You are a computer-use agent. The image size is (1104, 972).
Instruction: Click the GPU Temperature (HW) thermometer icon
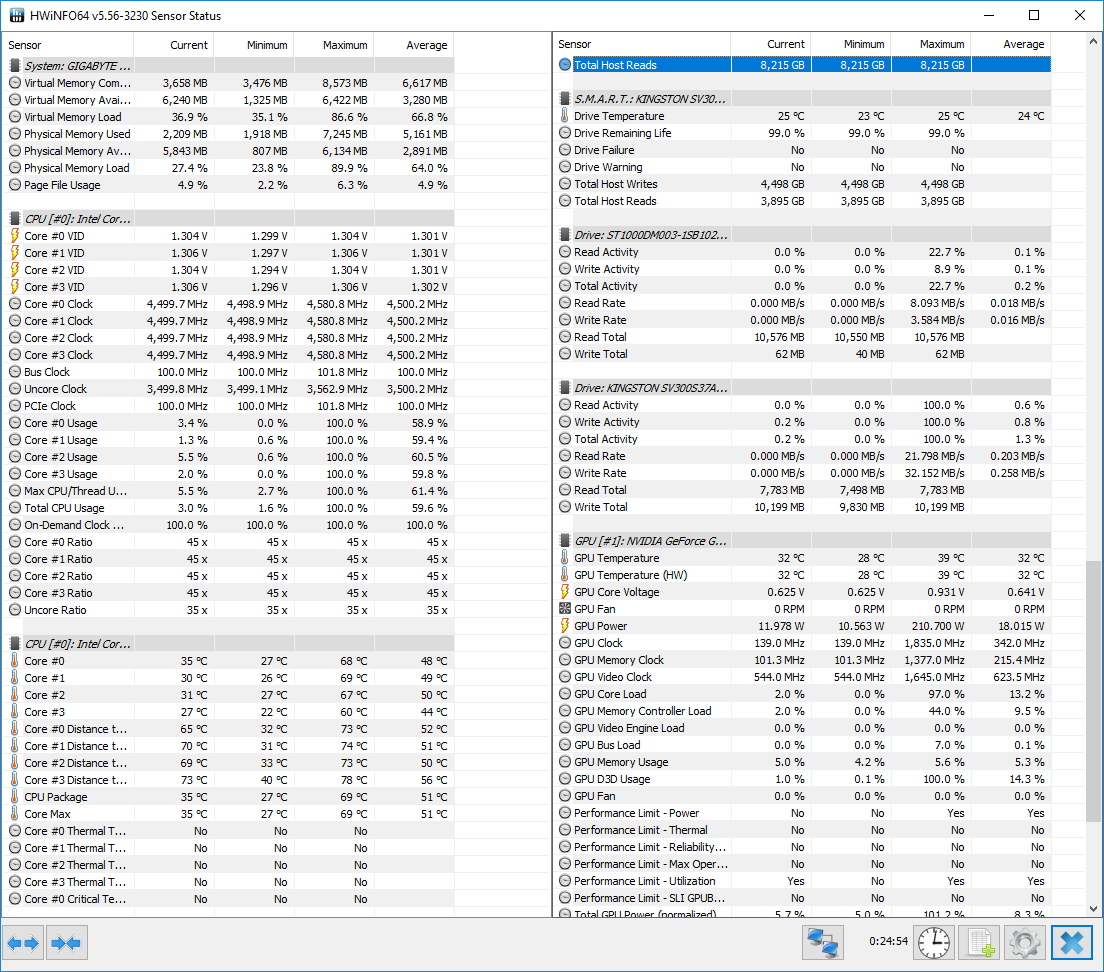(x=565, y=574)
